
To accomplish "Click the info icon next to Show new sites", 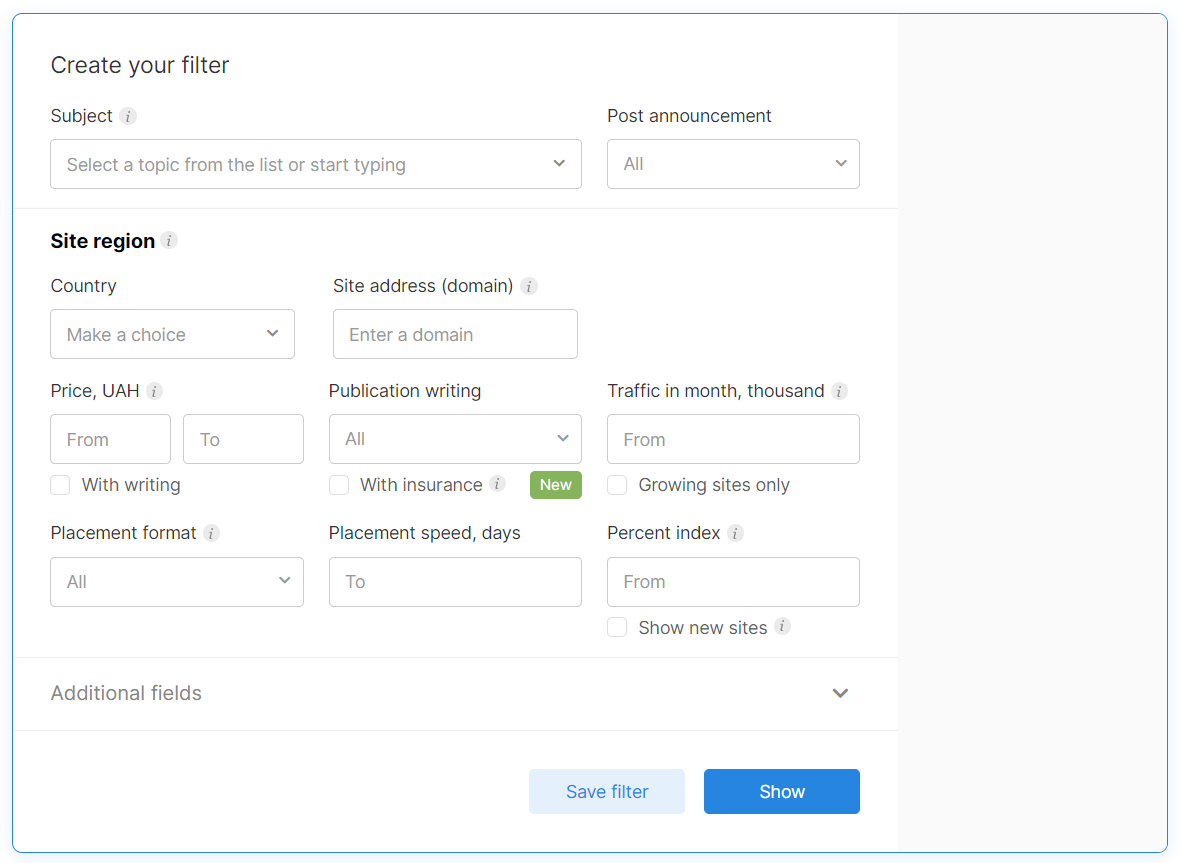I will coord(784,627).
